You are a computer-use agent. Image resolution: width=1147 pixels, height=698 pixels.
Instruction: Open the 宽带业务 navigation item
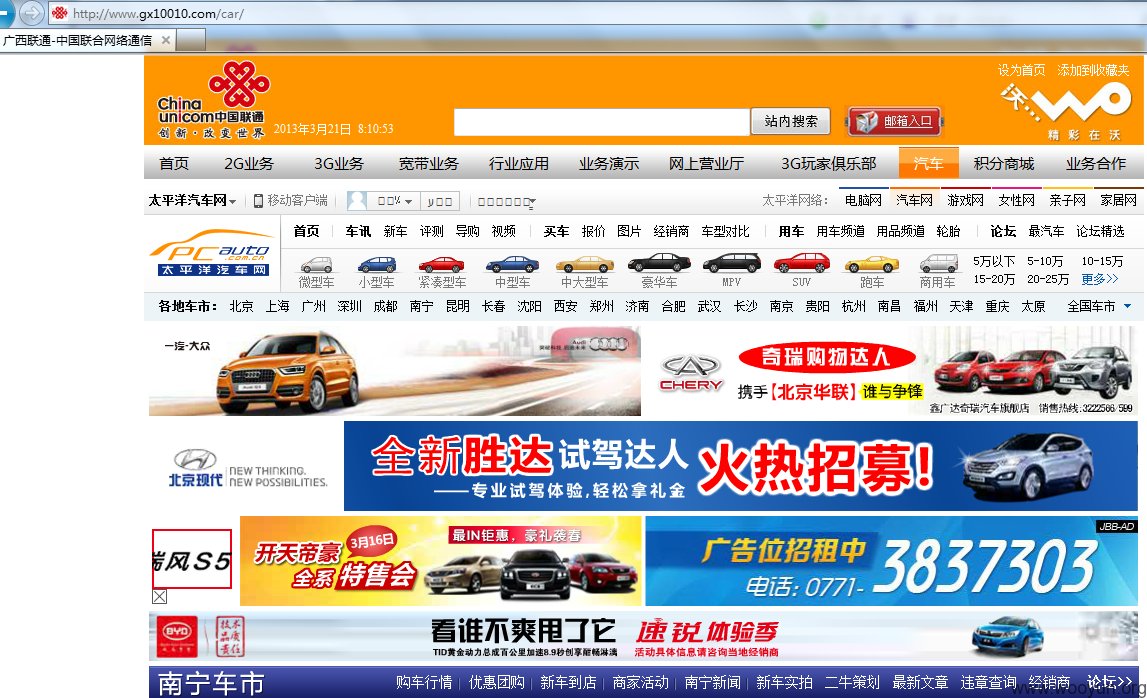point(429,164)
